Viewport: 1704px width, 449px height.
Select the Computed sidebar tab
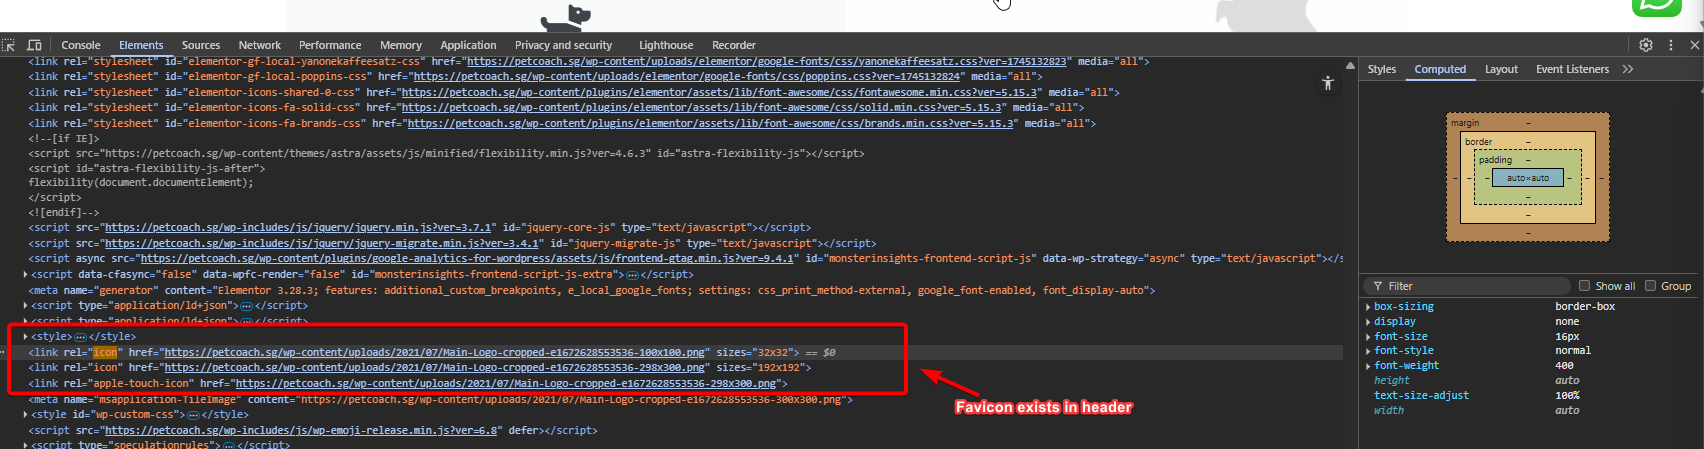1440,69
